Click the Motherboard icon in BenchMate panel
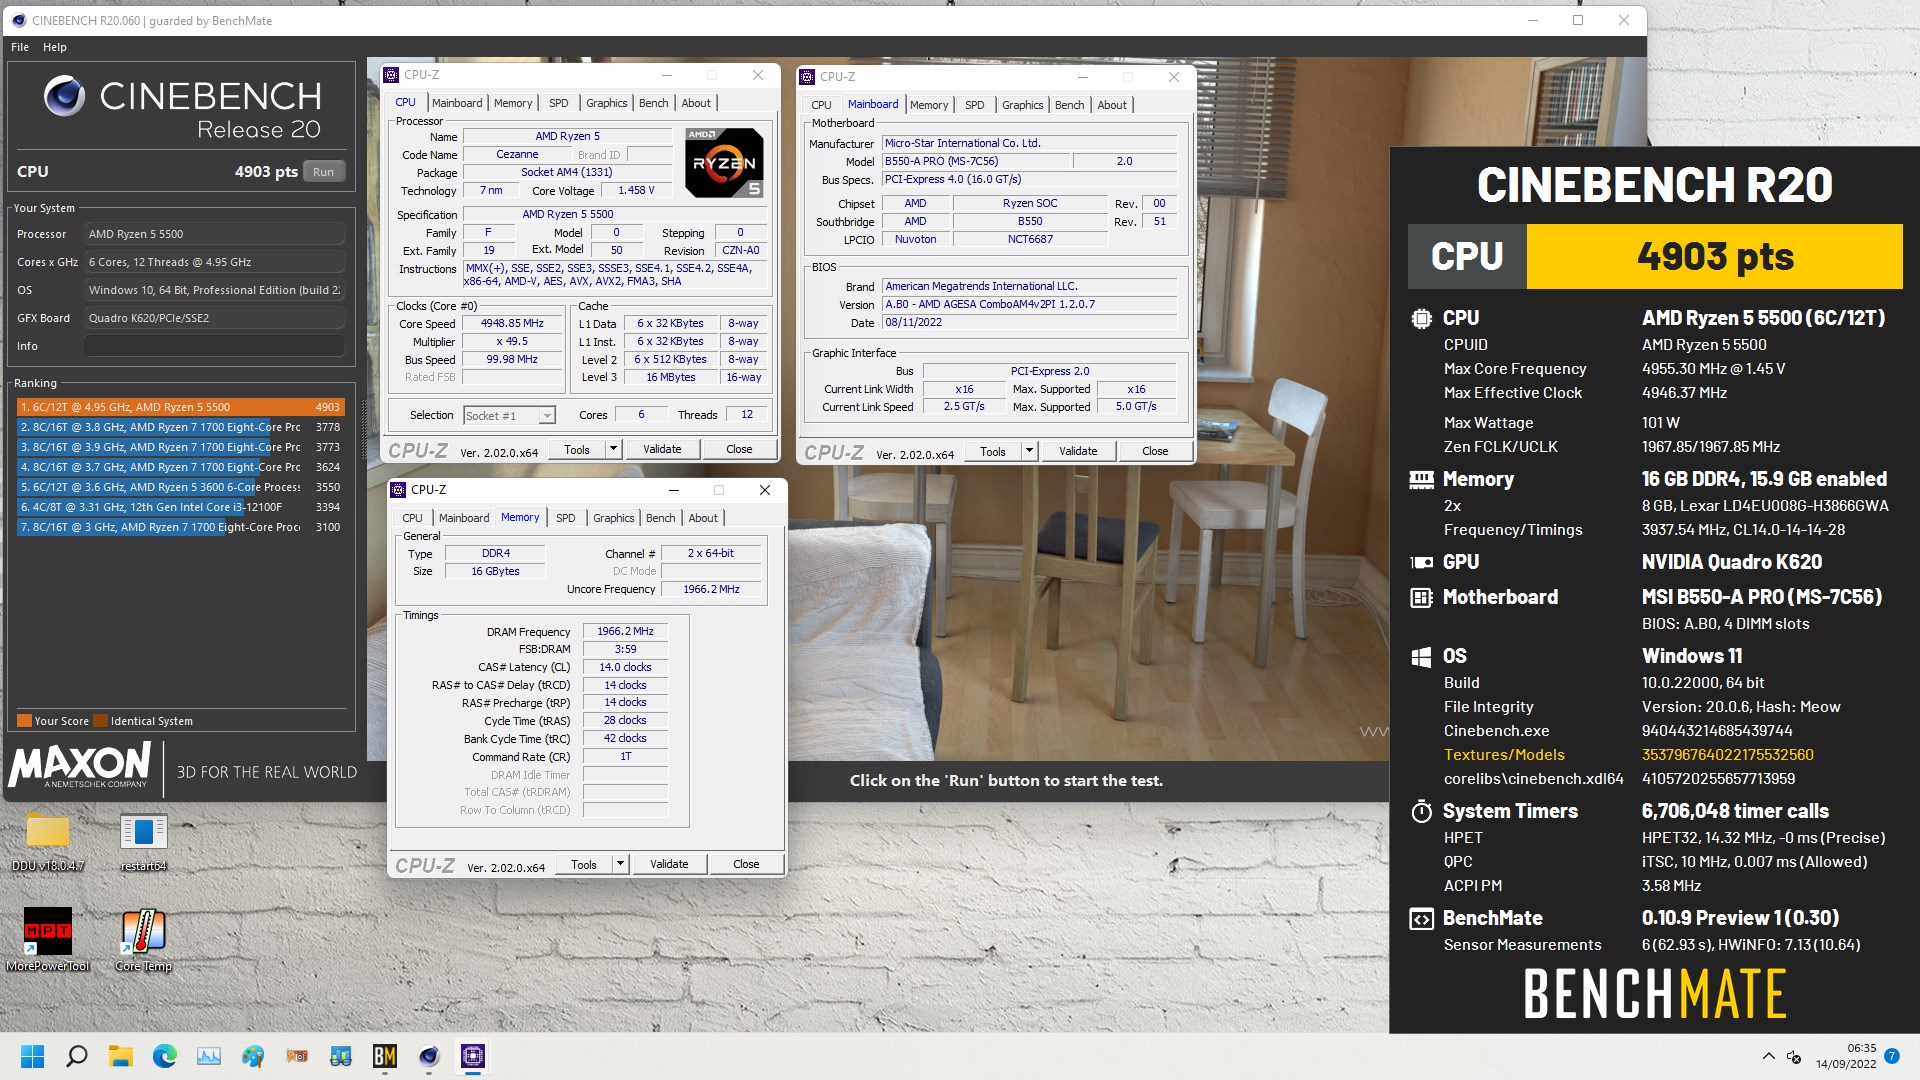The width and height of the screenshot is (1920, 1080). [1421, 598]
